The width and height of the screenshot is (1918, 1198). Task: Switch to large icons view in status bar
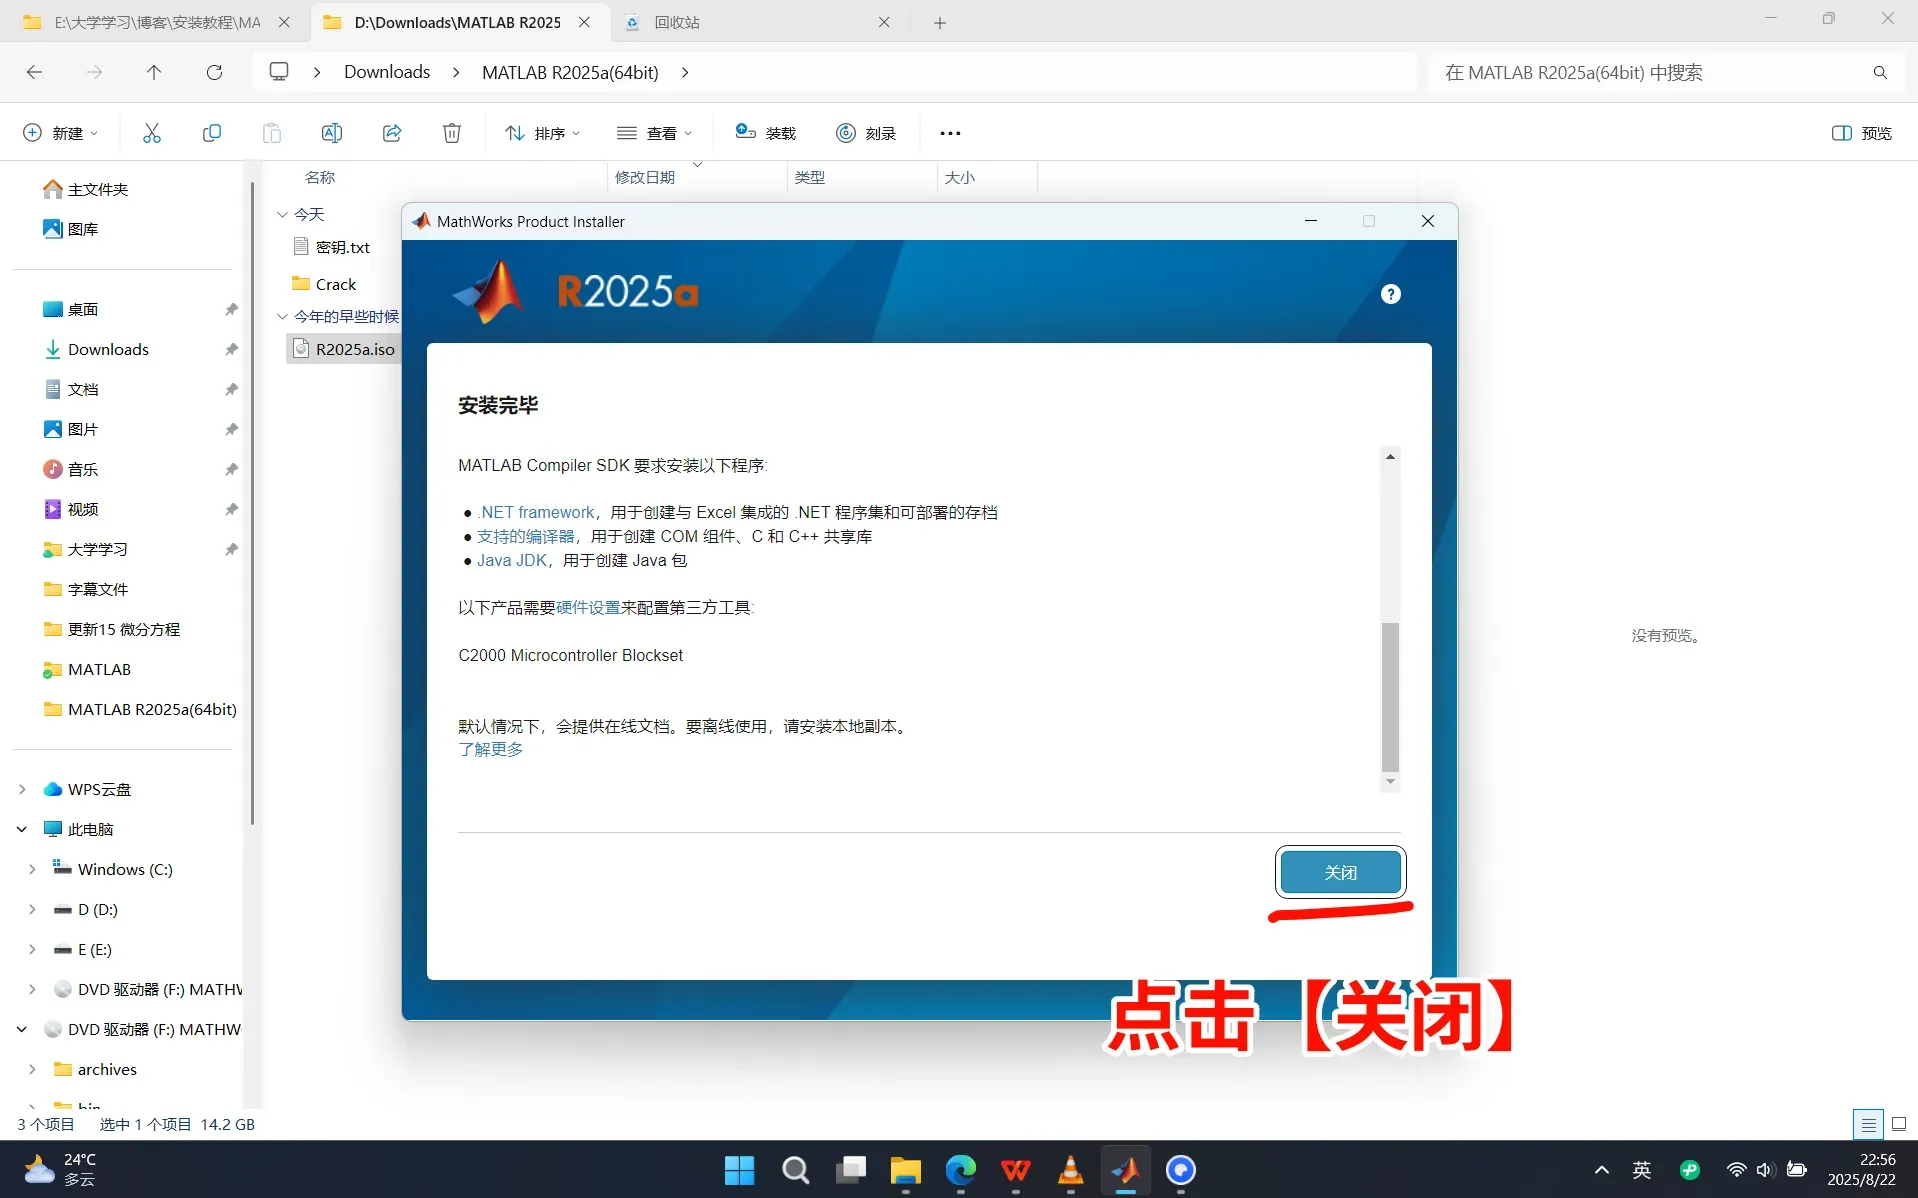1897,1124
